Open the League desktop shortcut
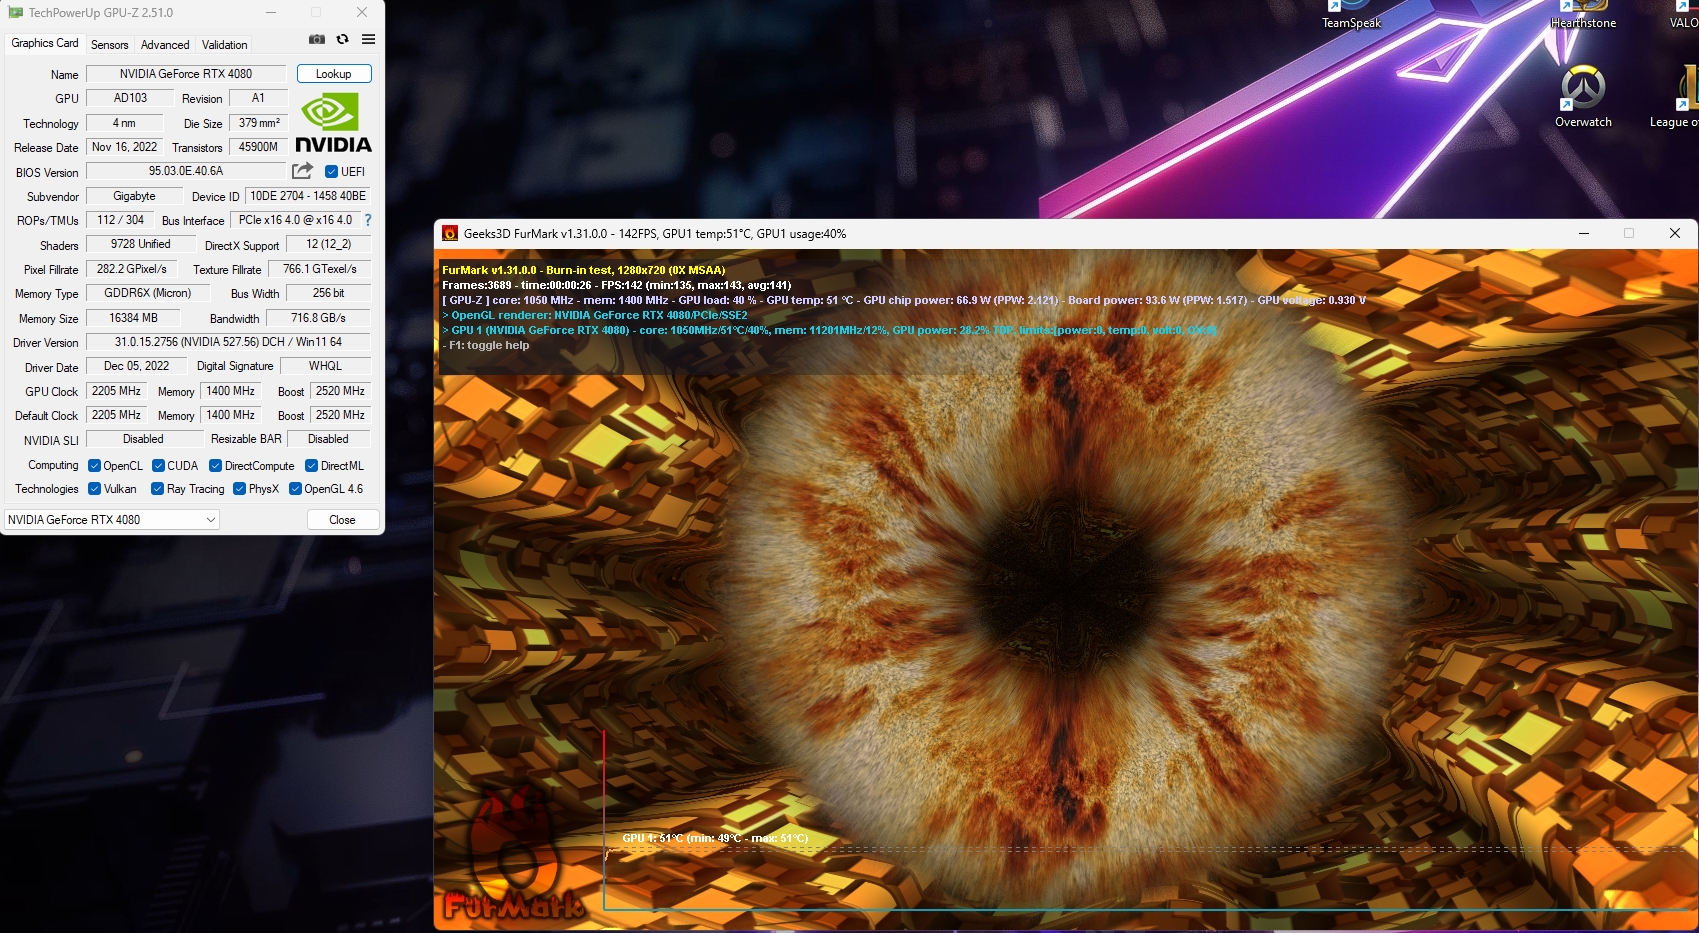This screenshot has width=1699, height=933. click(x=1676, y=96)
